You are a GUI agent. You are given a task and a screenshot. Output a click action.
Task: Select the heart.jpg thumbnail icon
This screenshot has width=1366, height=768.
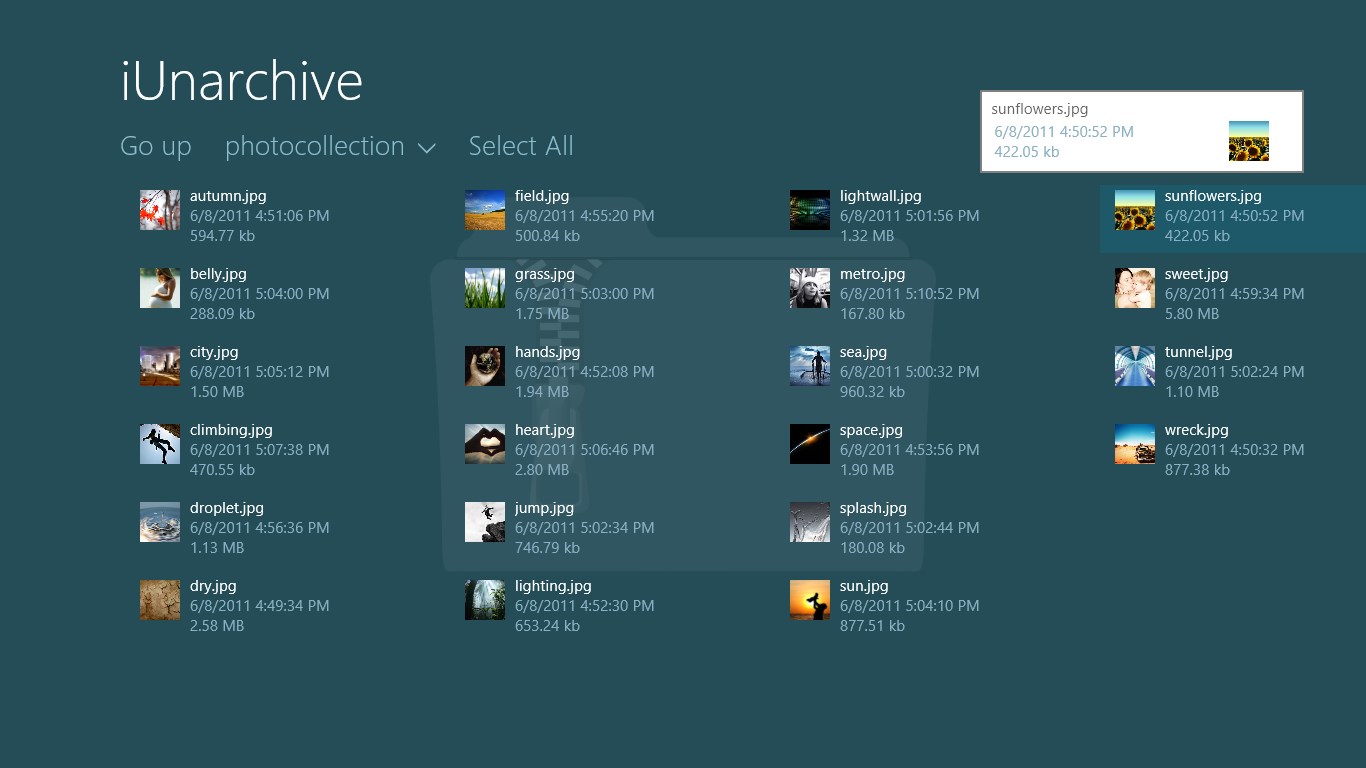coord(485,444)
